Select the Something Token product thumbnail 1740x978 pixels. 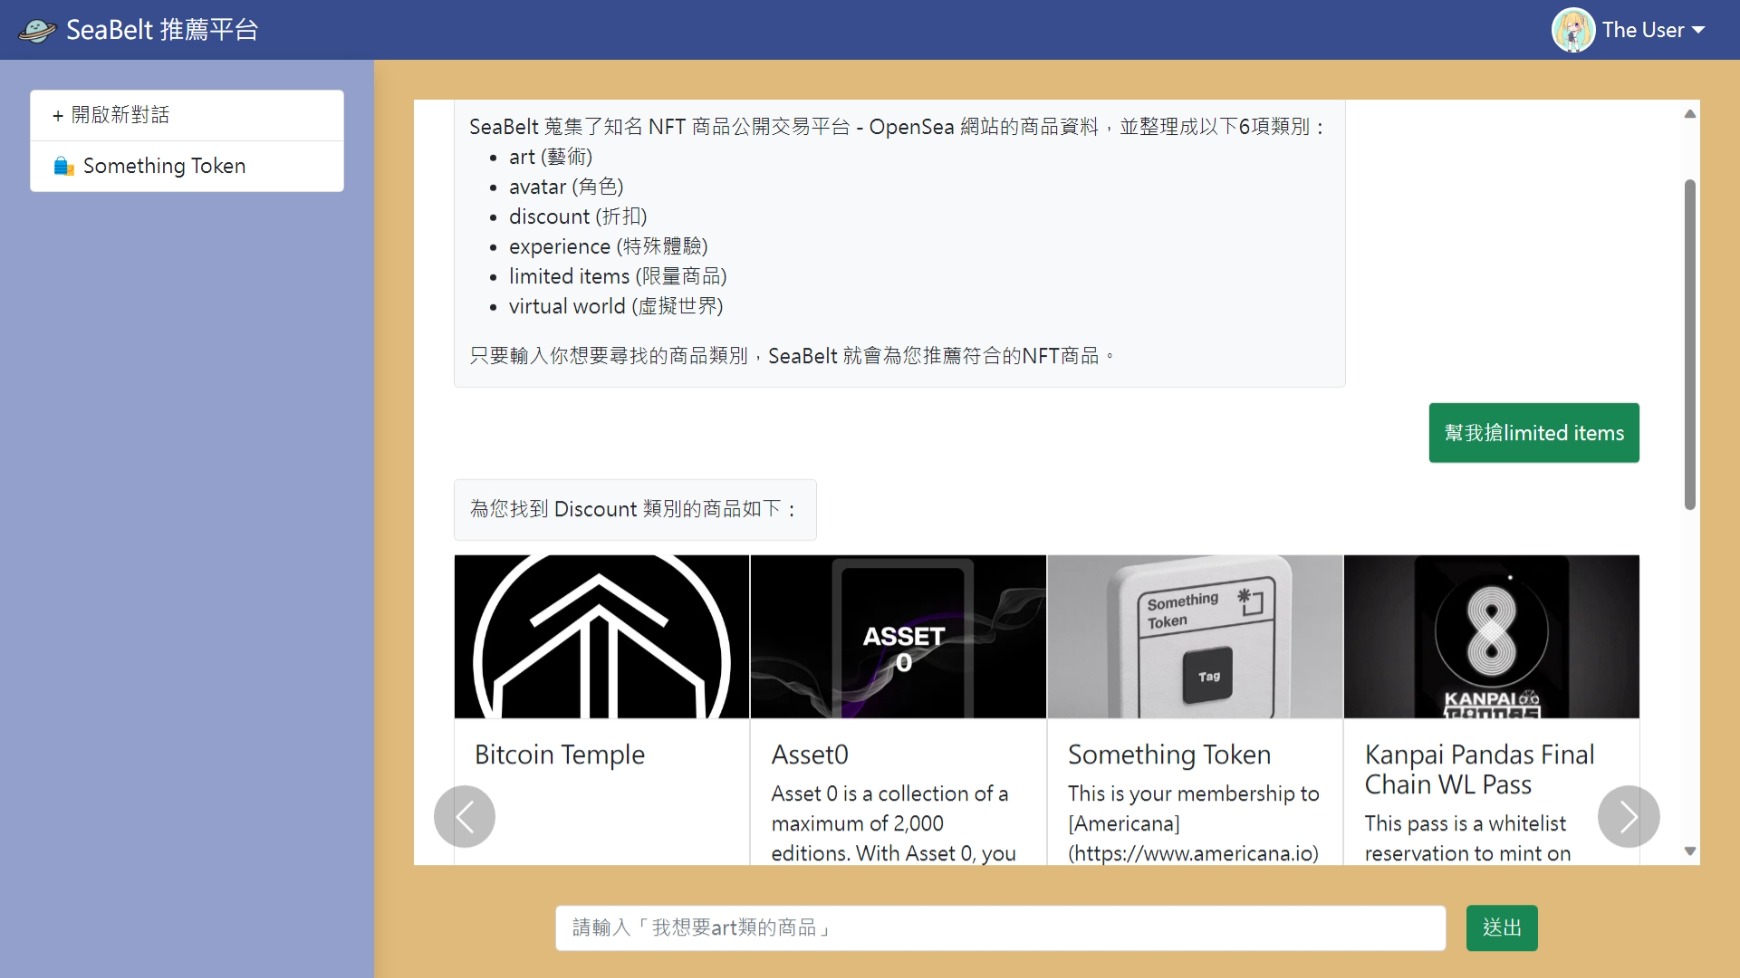(x=1195, y=637)
